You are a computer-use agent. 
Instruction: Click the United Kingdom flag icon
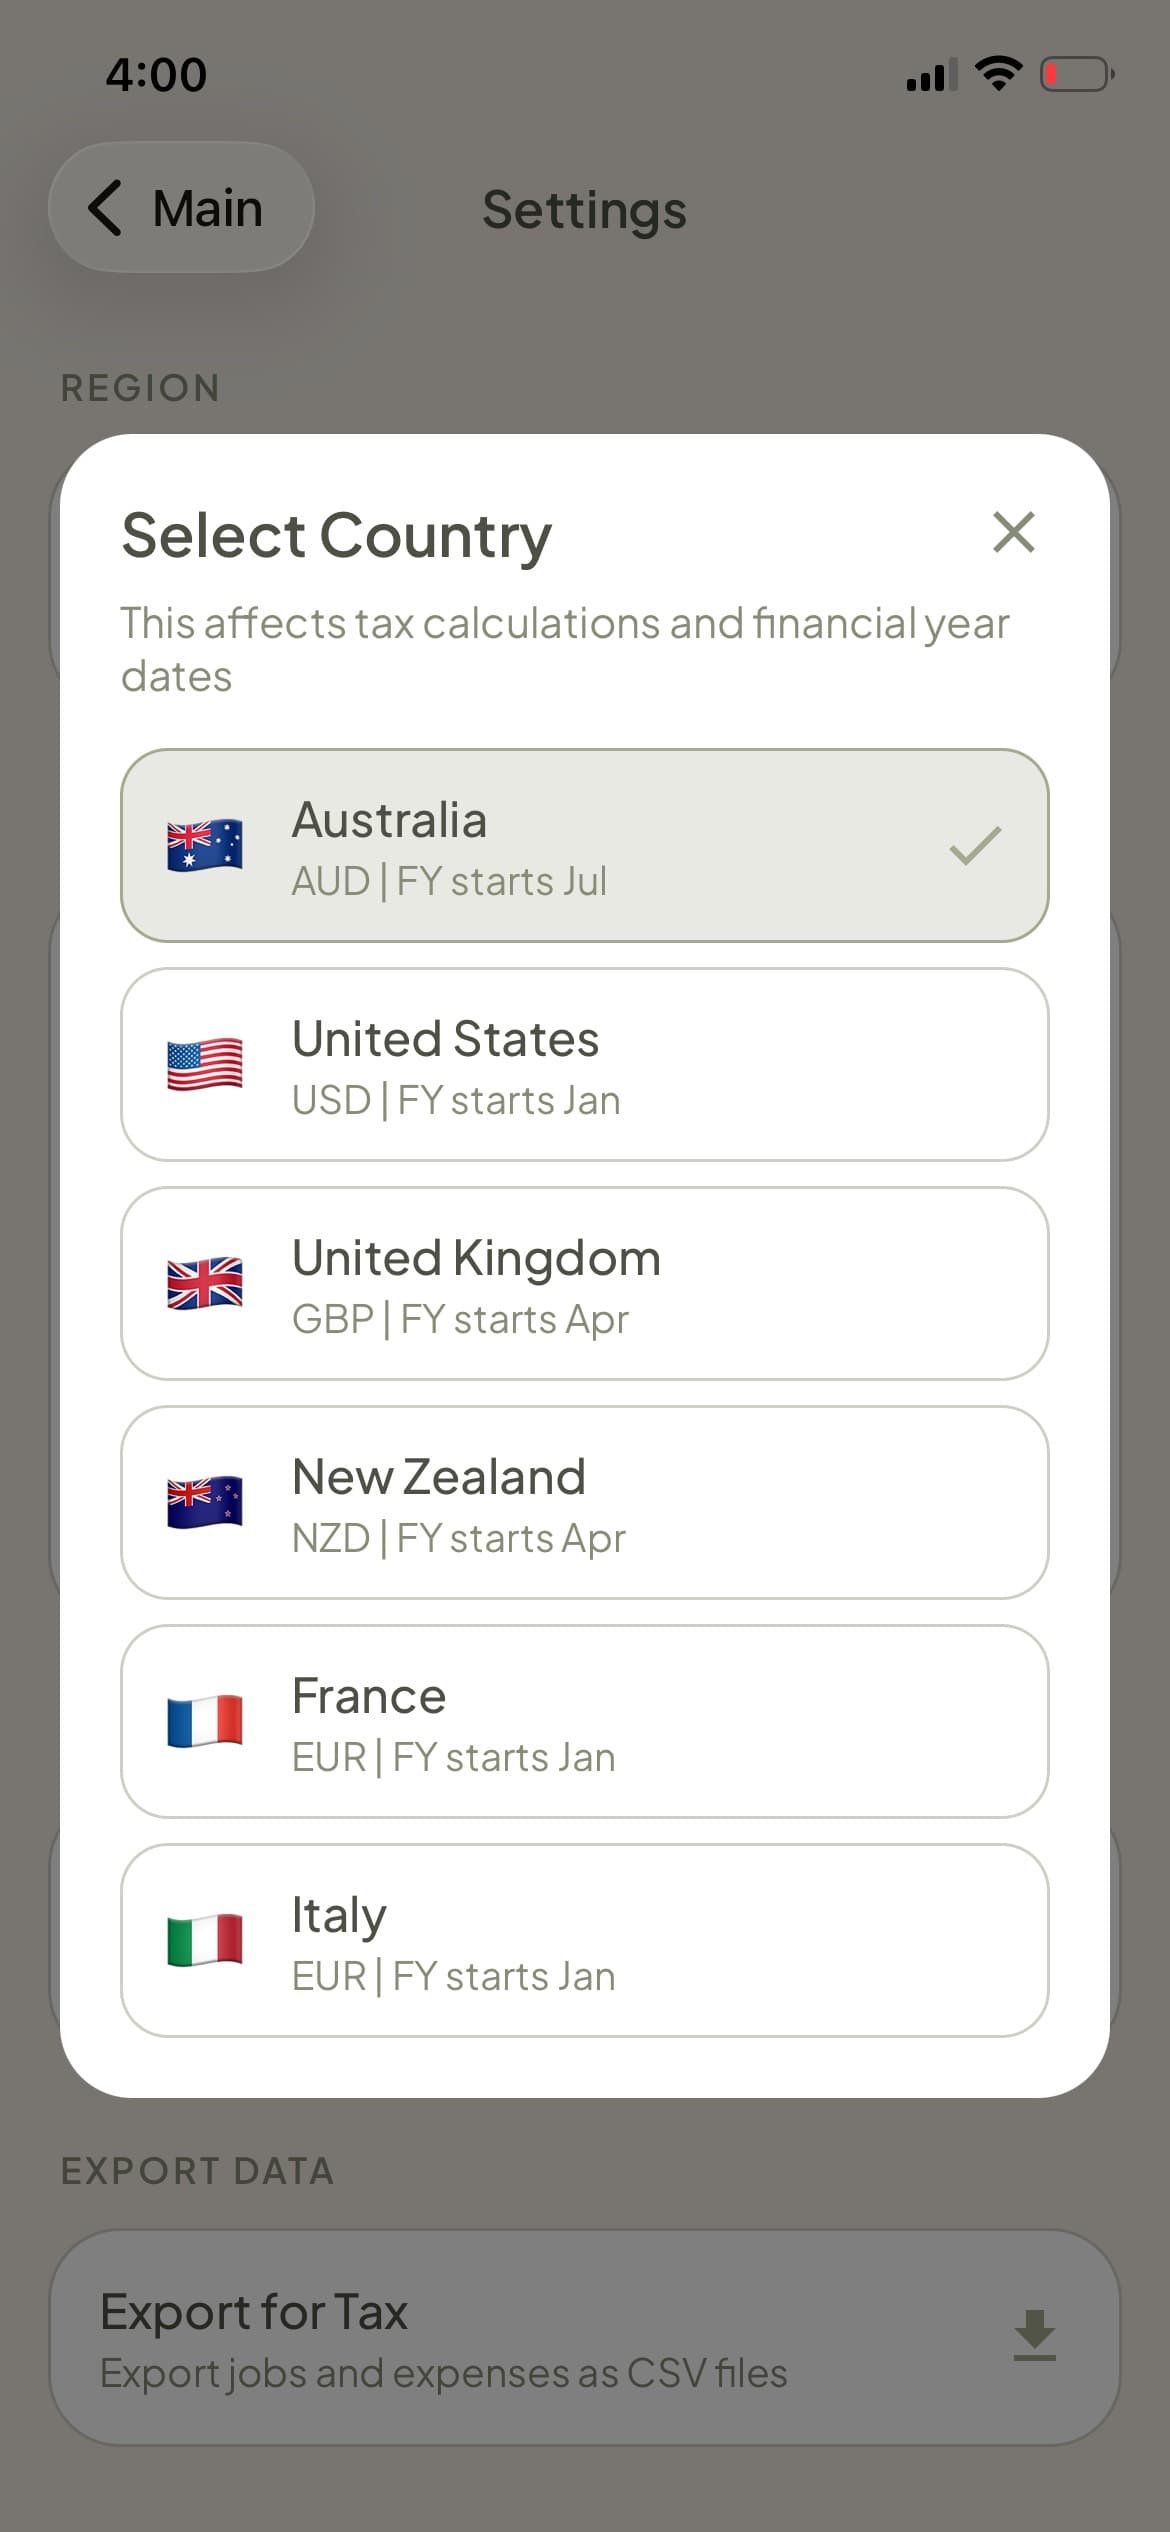(202, 1285)
